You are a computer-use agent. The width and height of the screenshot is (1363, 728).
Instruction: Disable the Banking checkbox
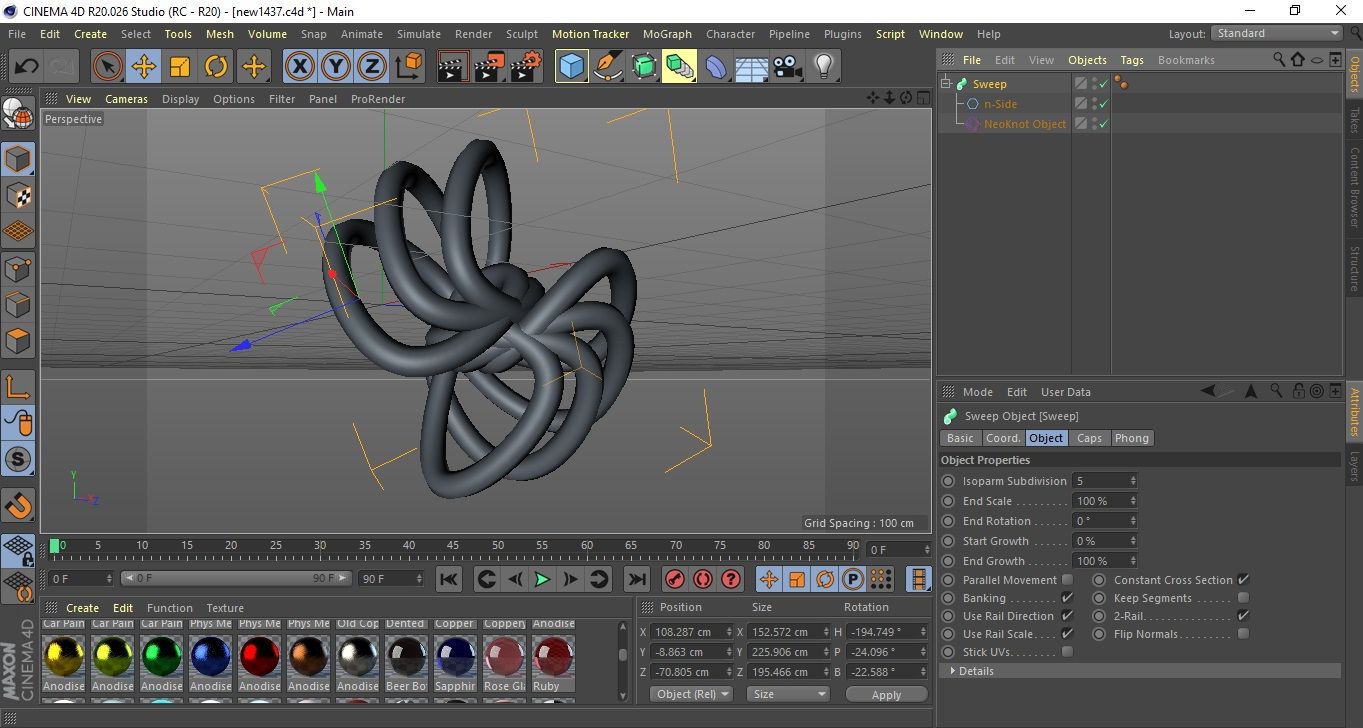coord(1067,598)
